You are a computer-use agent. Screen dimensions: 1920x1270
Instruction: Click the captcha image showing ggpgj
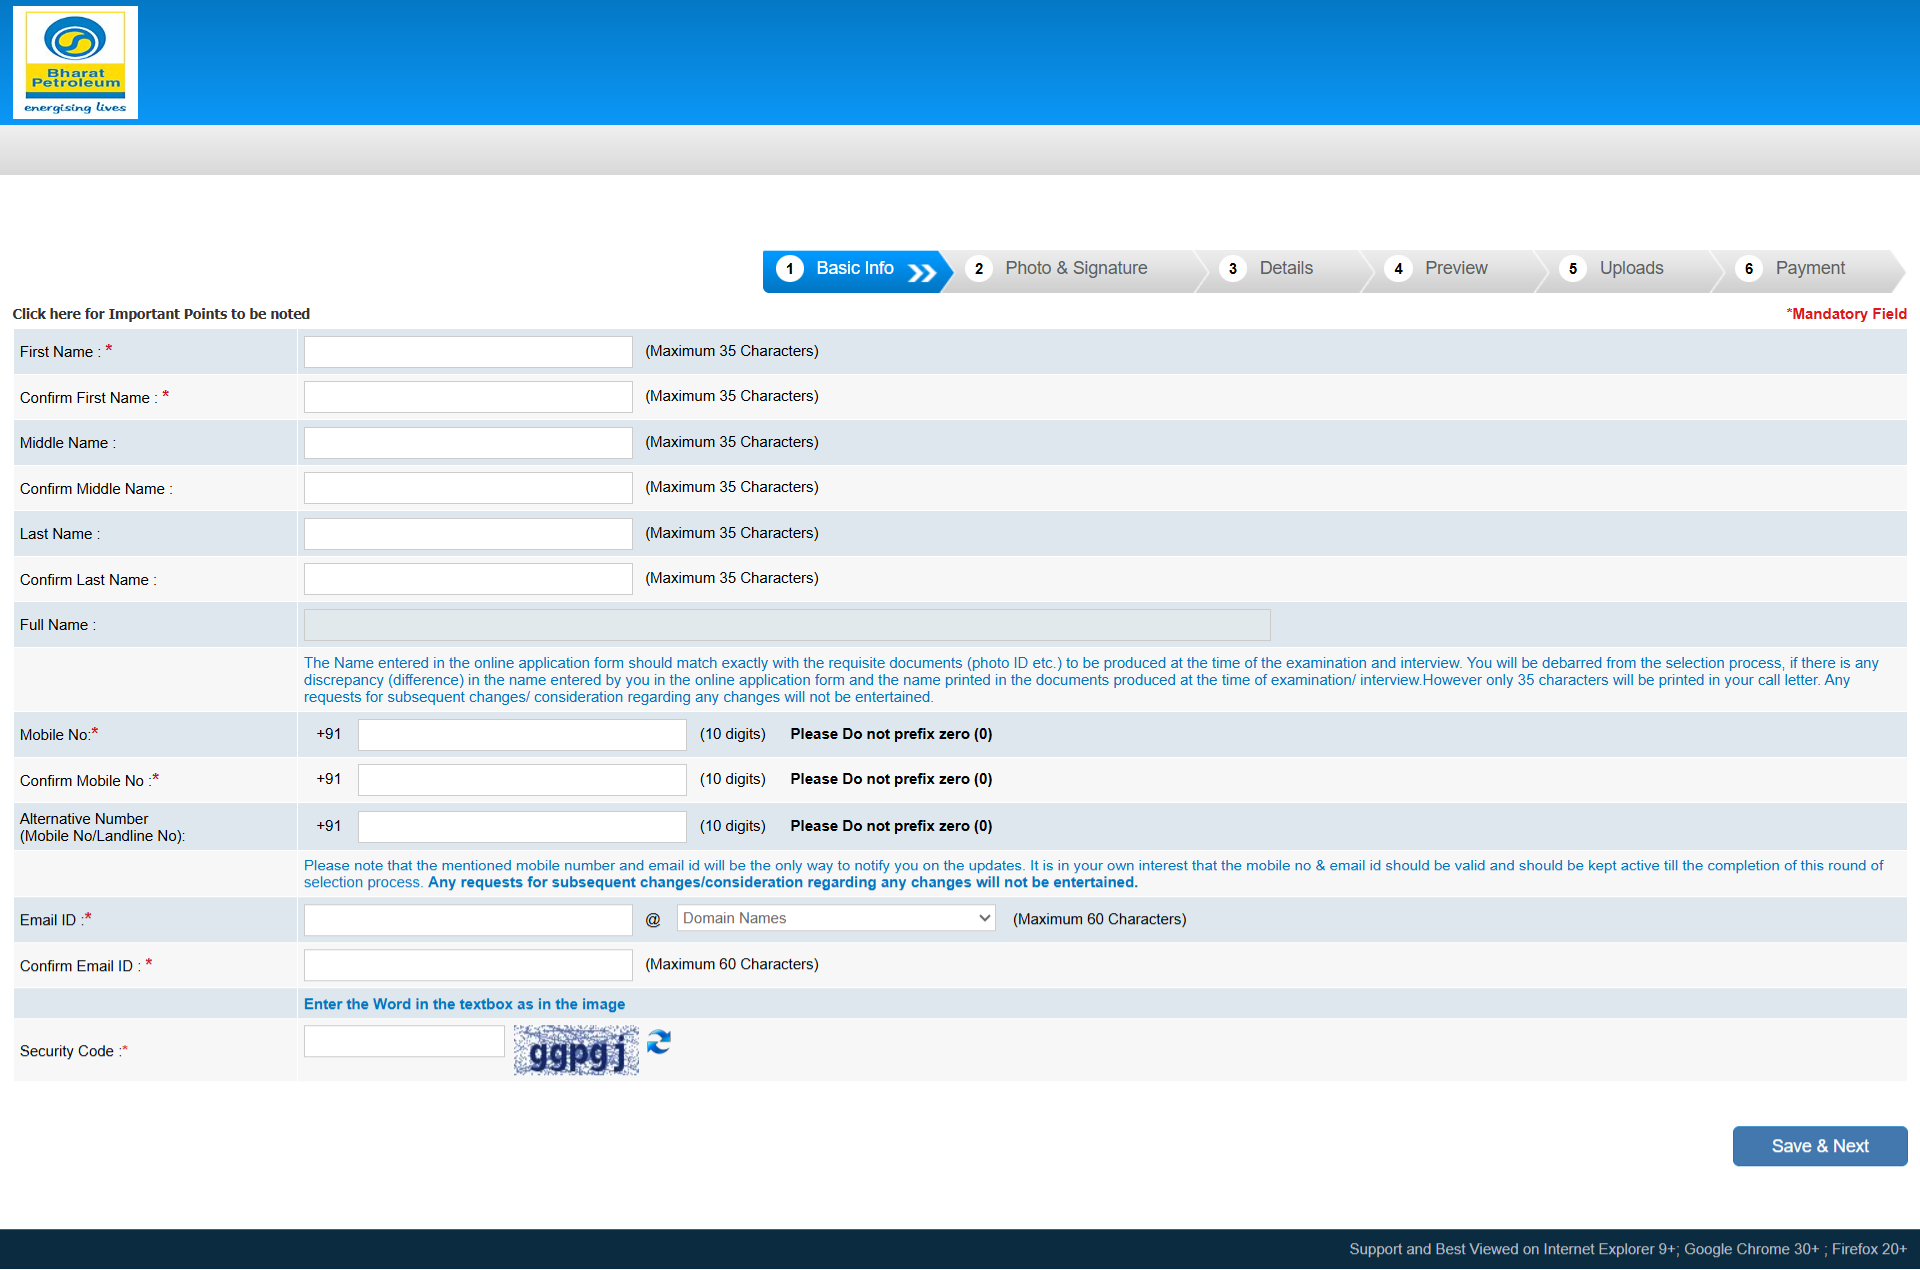click(x=576, y=1051)
